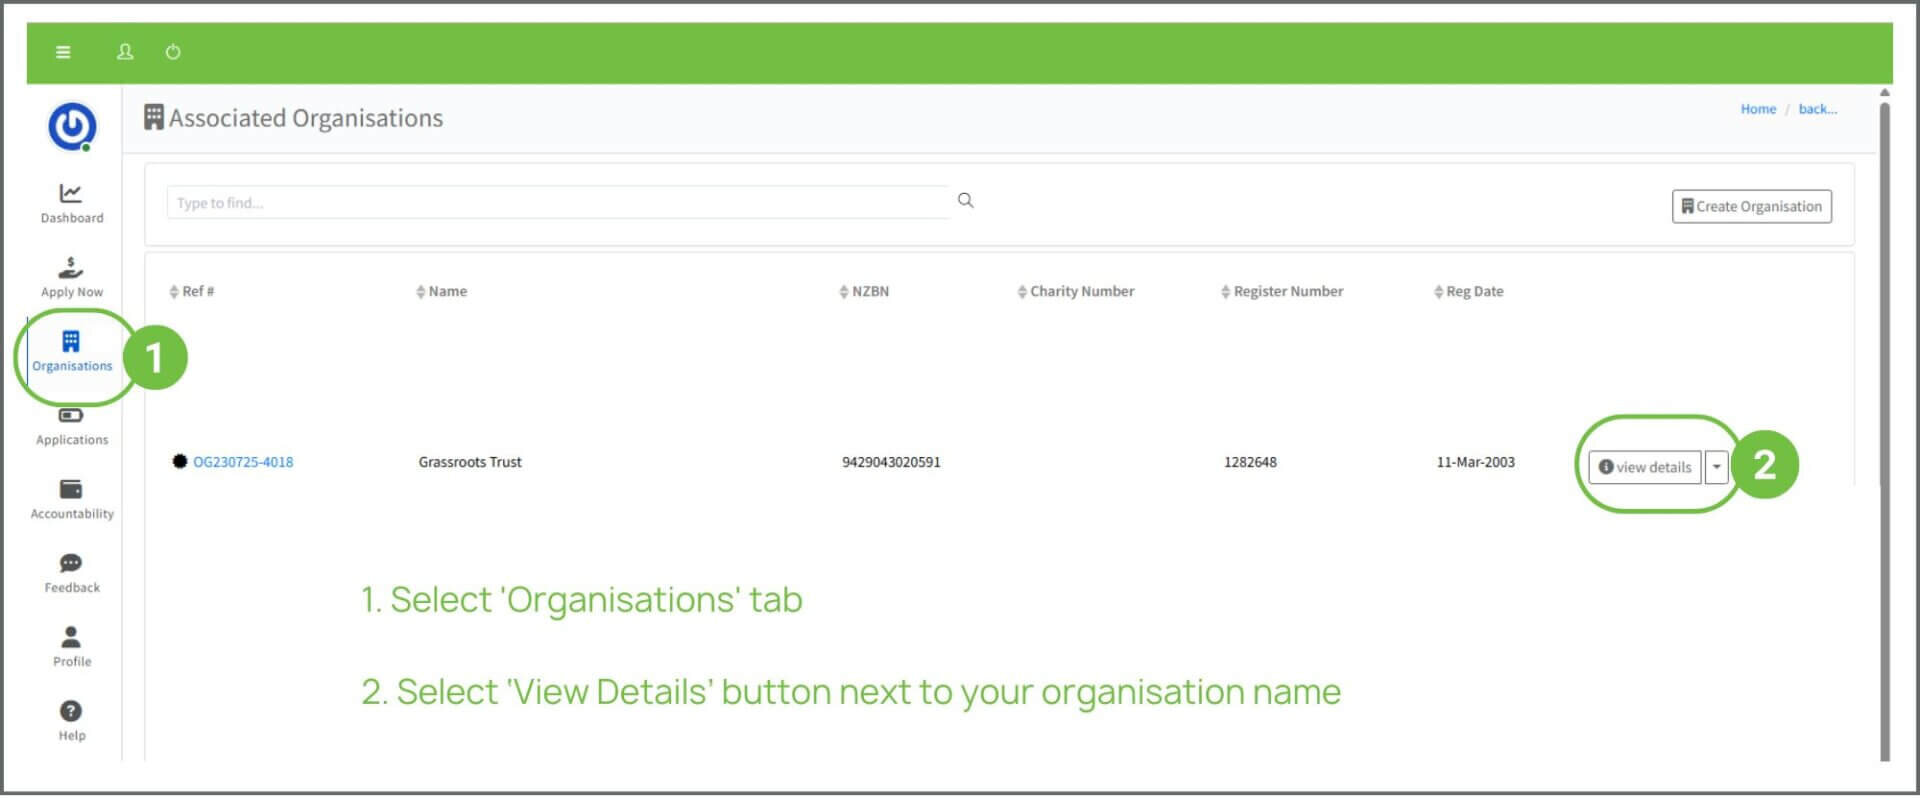Focus the 'Type to find...' search field
The image size is (1920, 806).
557,203
